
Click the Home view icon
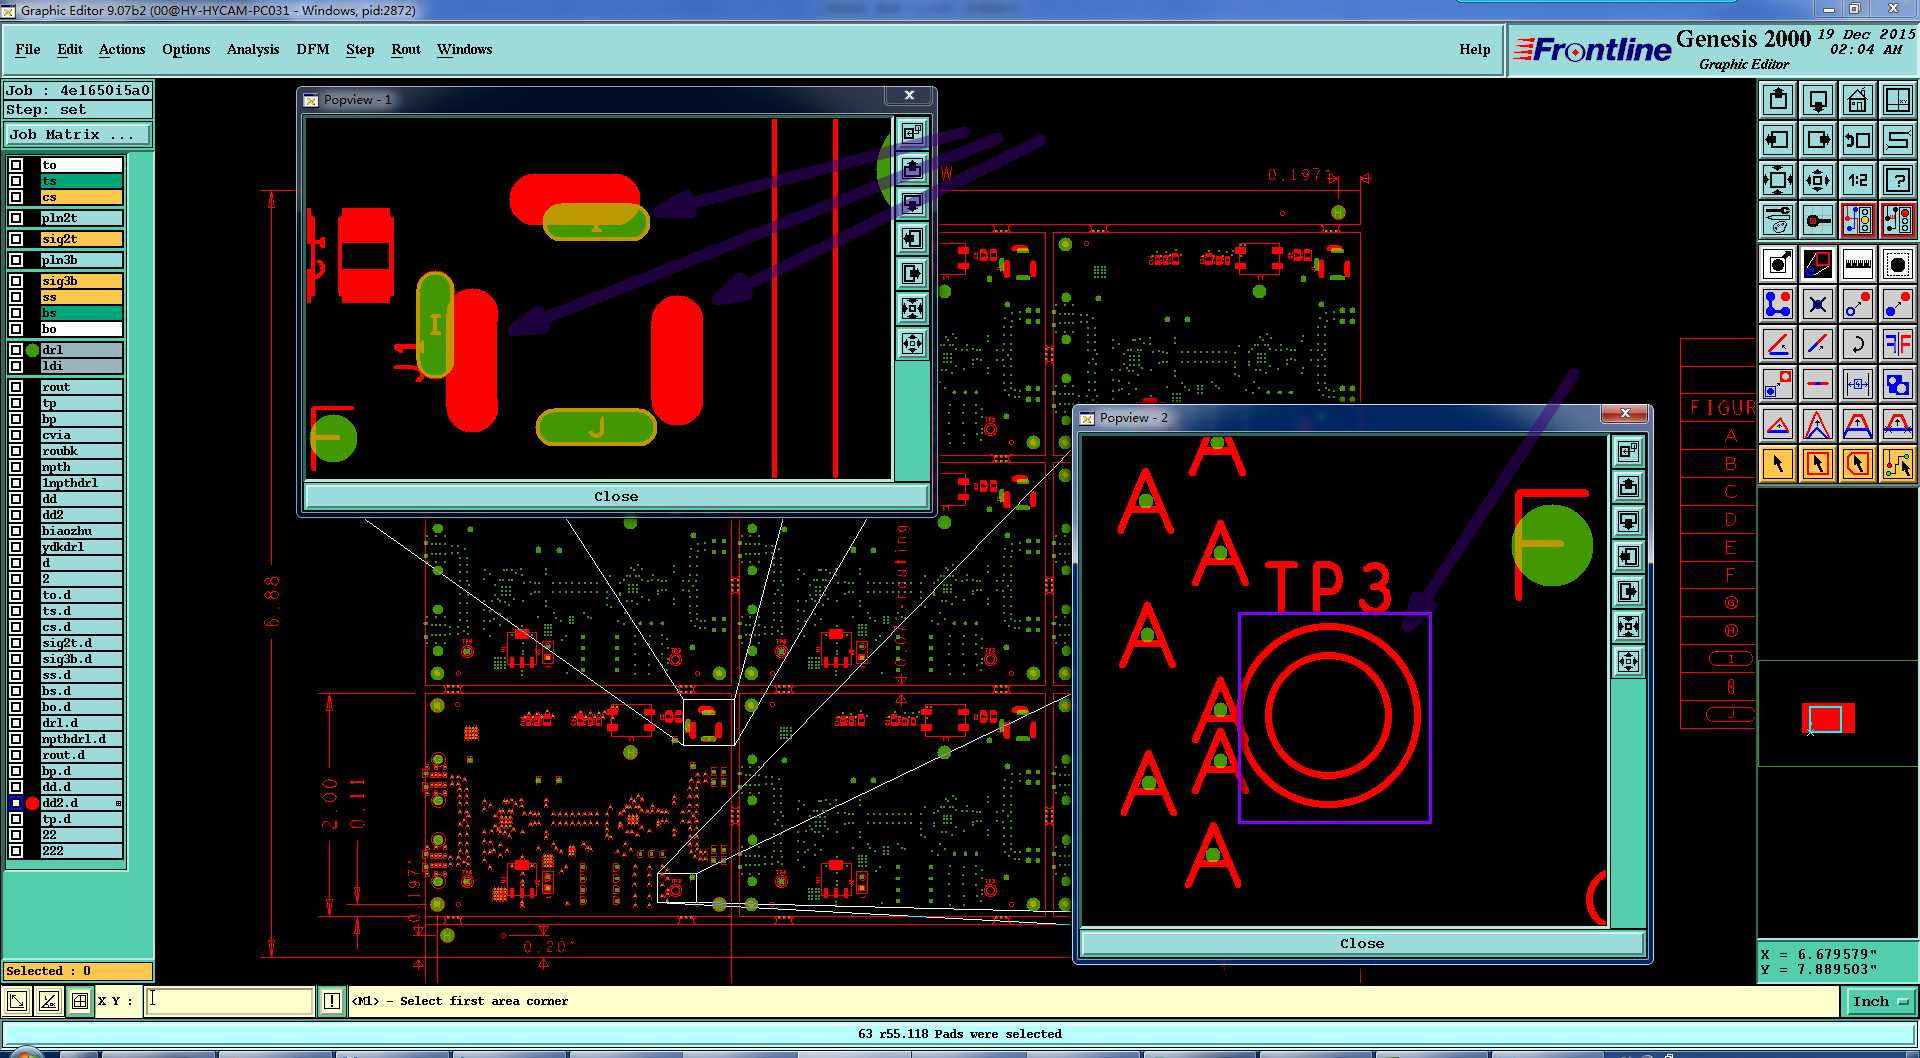click(x=1858, y=100)
